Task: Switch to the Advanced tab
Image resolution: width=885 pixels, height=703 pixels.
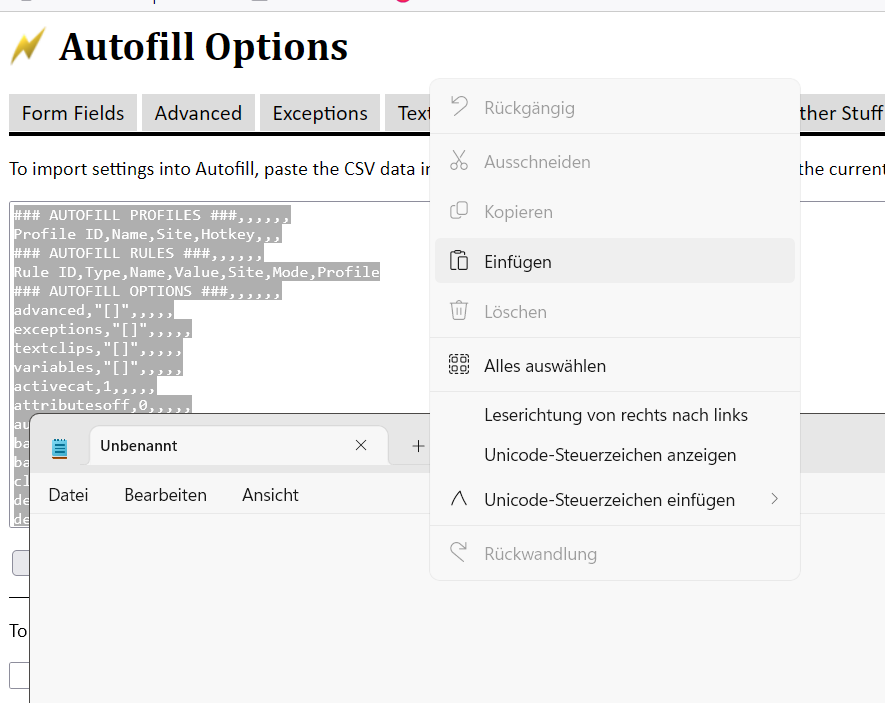Action: (x=198, y=113)
